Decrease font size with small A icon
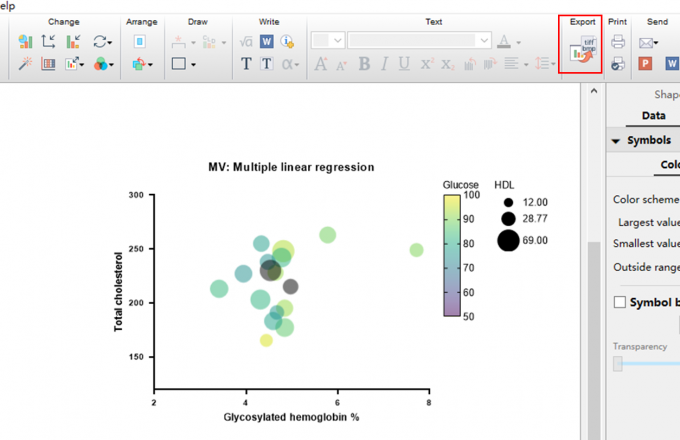The image size is (680, 440). (341, 65)
